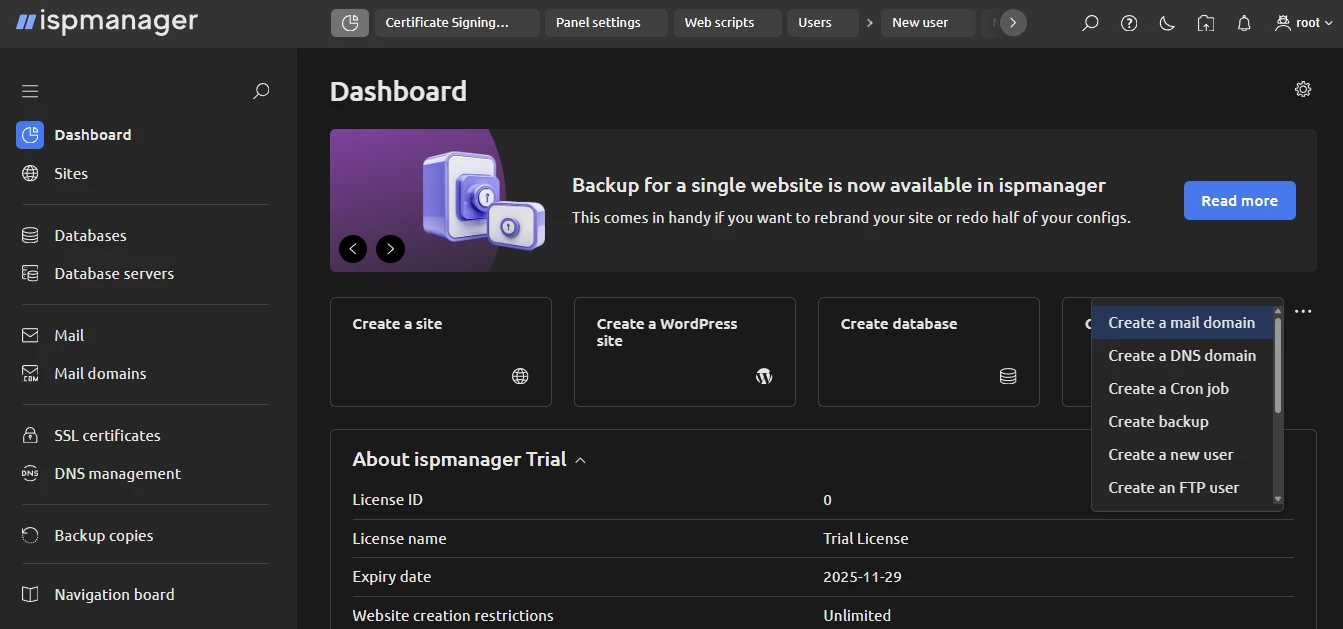Open the root account dropdown
The width and height of the screenshot is (1343, 629).
click(1302, 22)
